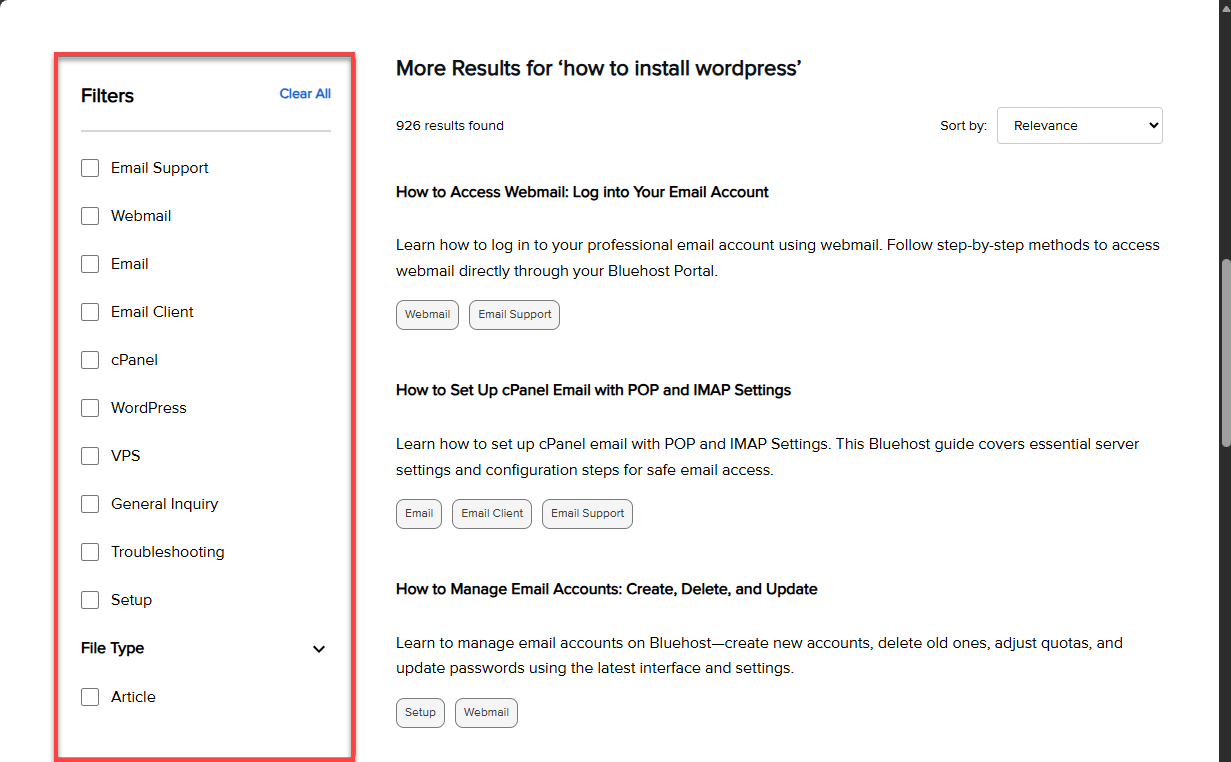The image size is (1231, 762).
Task: Open the How to Manage Email Accounts article
Action: [606, 589]
